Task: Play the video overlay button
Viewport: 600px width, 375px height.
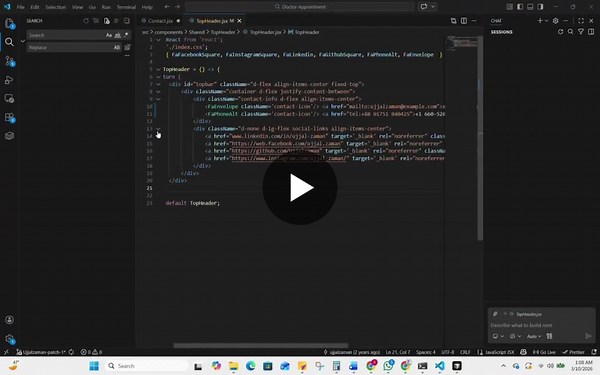Action: (x=300, y=188)
